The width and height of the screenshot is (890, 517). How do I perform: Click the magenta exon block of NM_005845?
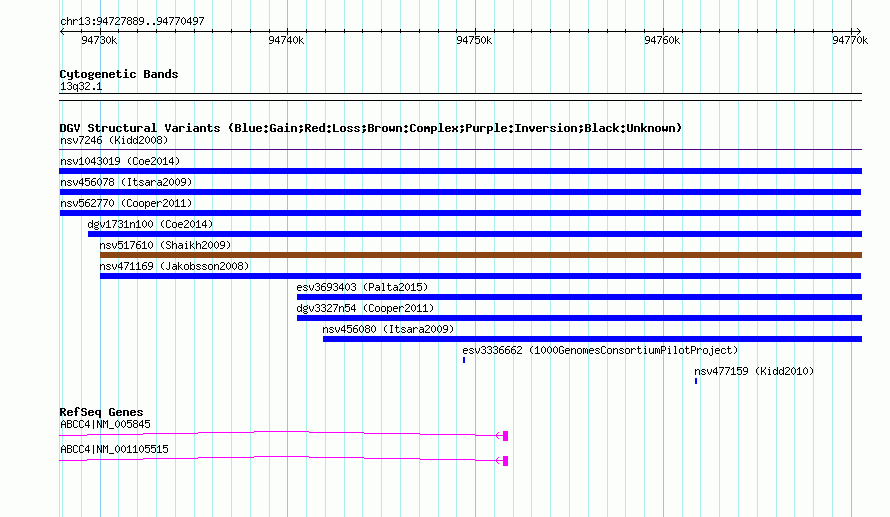click(x=505, y=436)
